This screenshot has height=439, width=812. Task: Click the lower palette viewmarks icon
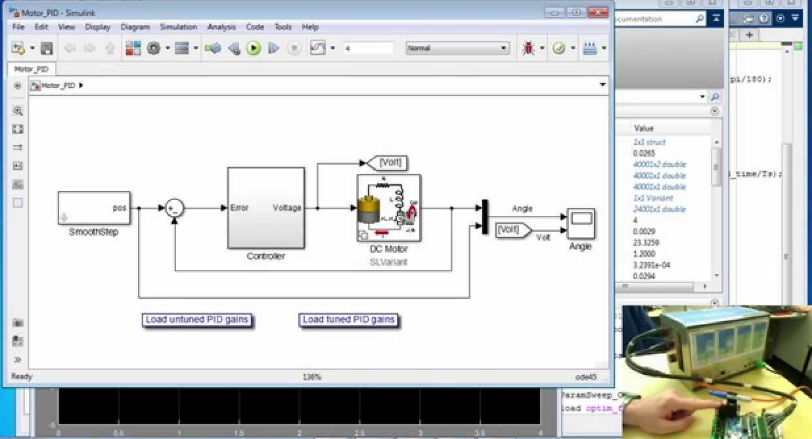pyautogui.click(x=18, y=341)
